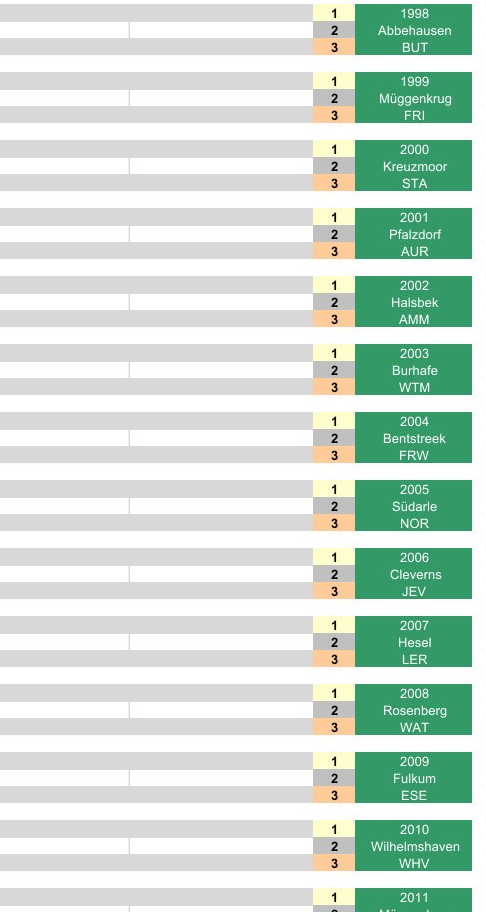486x912 pixels.
Task: Select first place cell for 2007
Action: point(334,625)
